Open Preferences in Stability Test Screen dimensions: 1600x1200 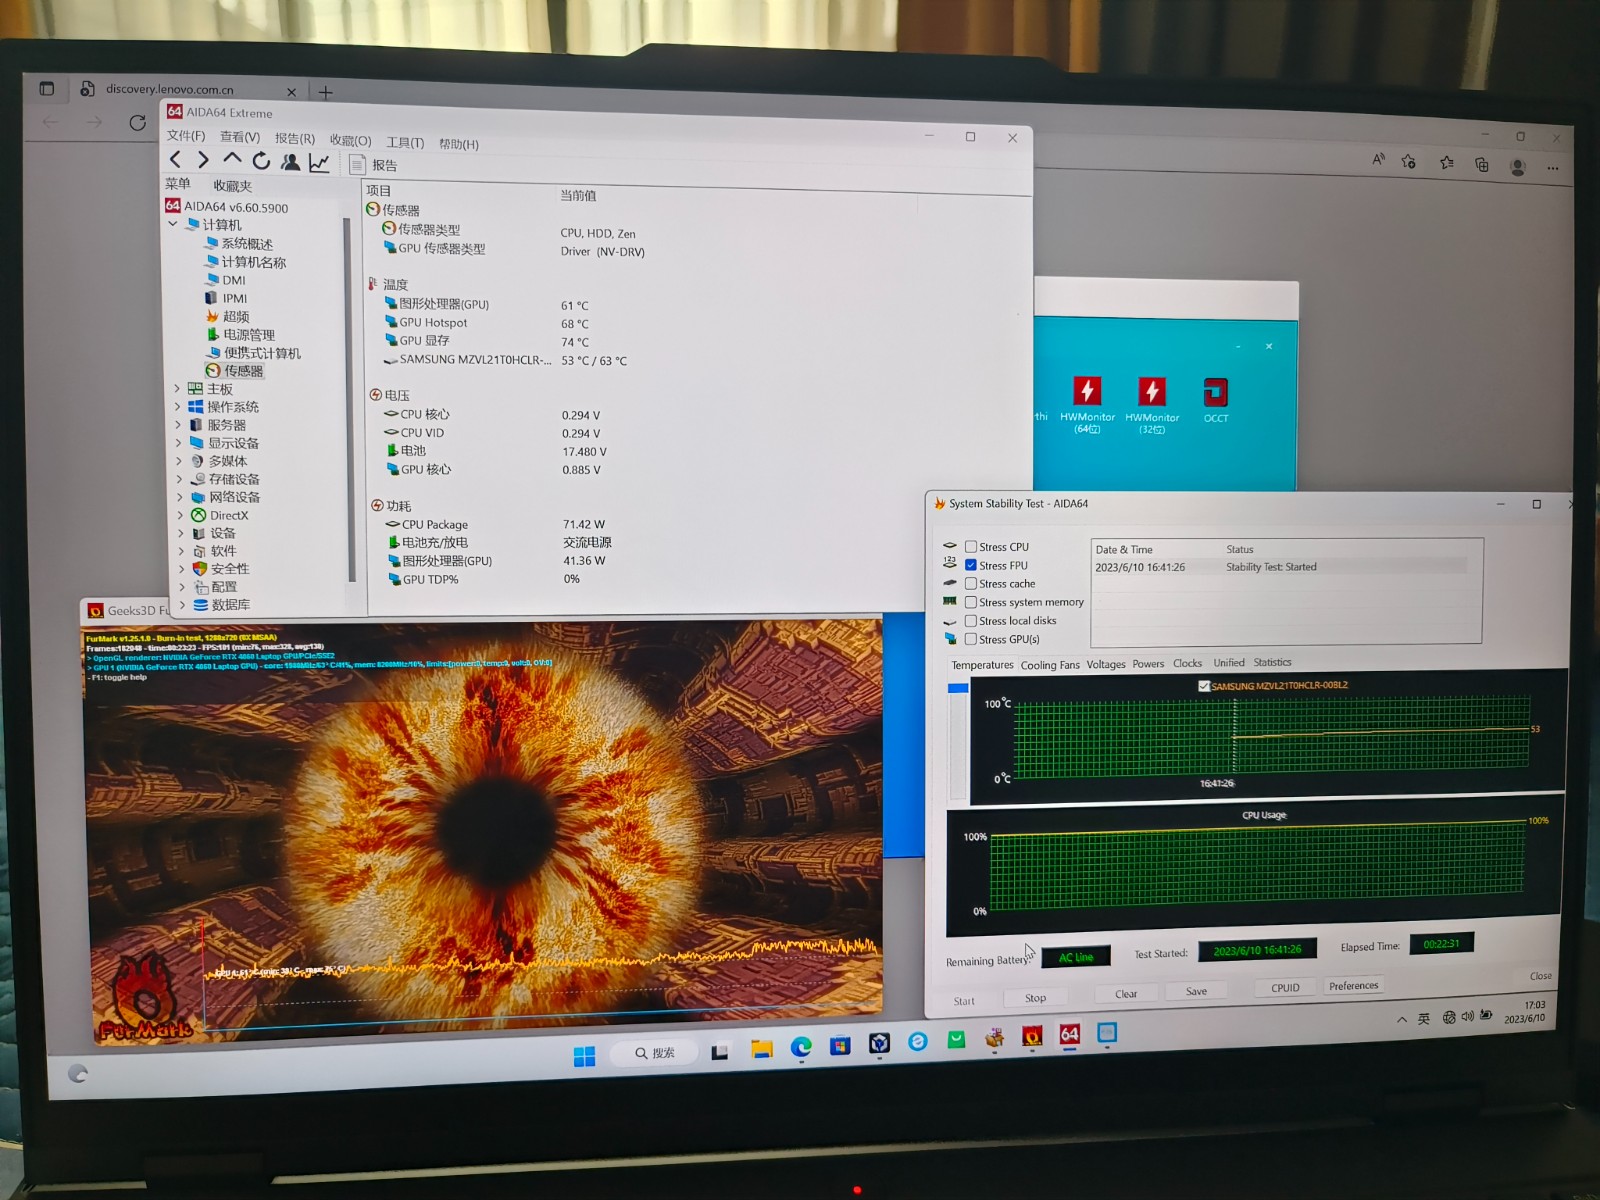[x=1353, y=985]
